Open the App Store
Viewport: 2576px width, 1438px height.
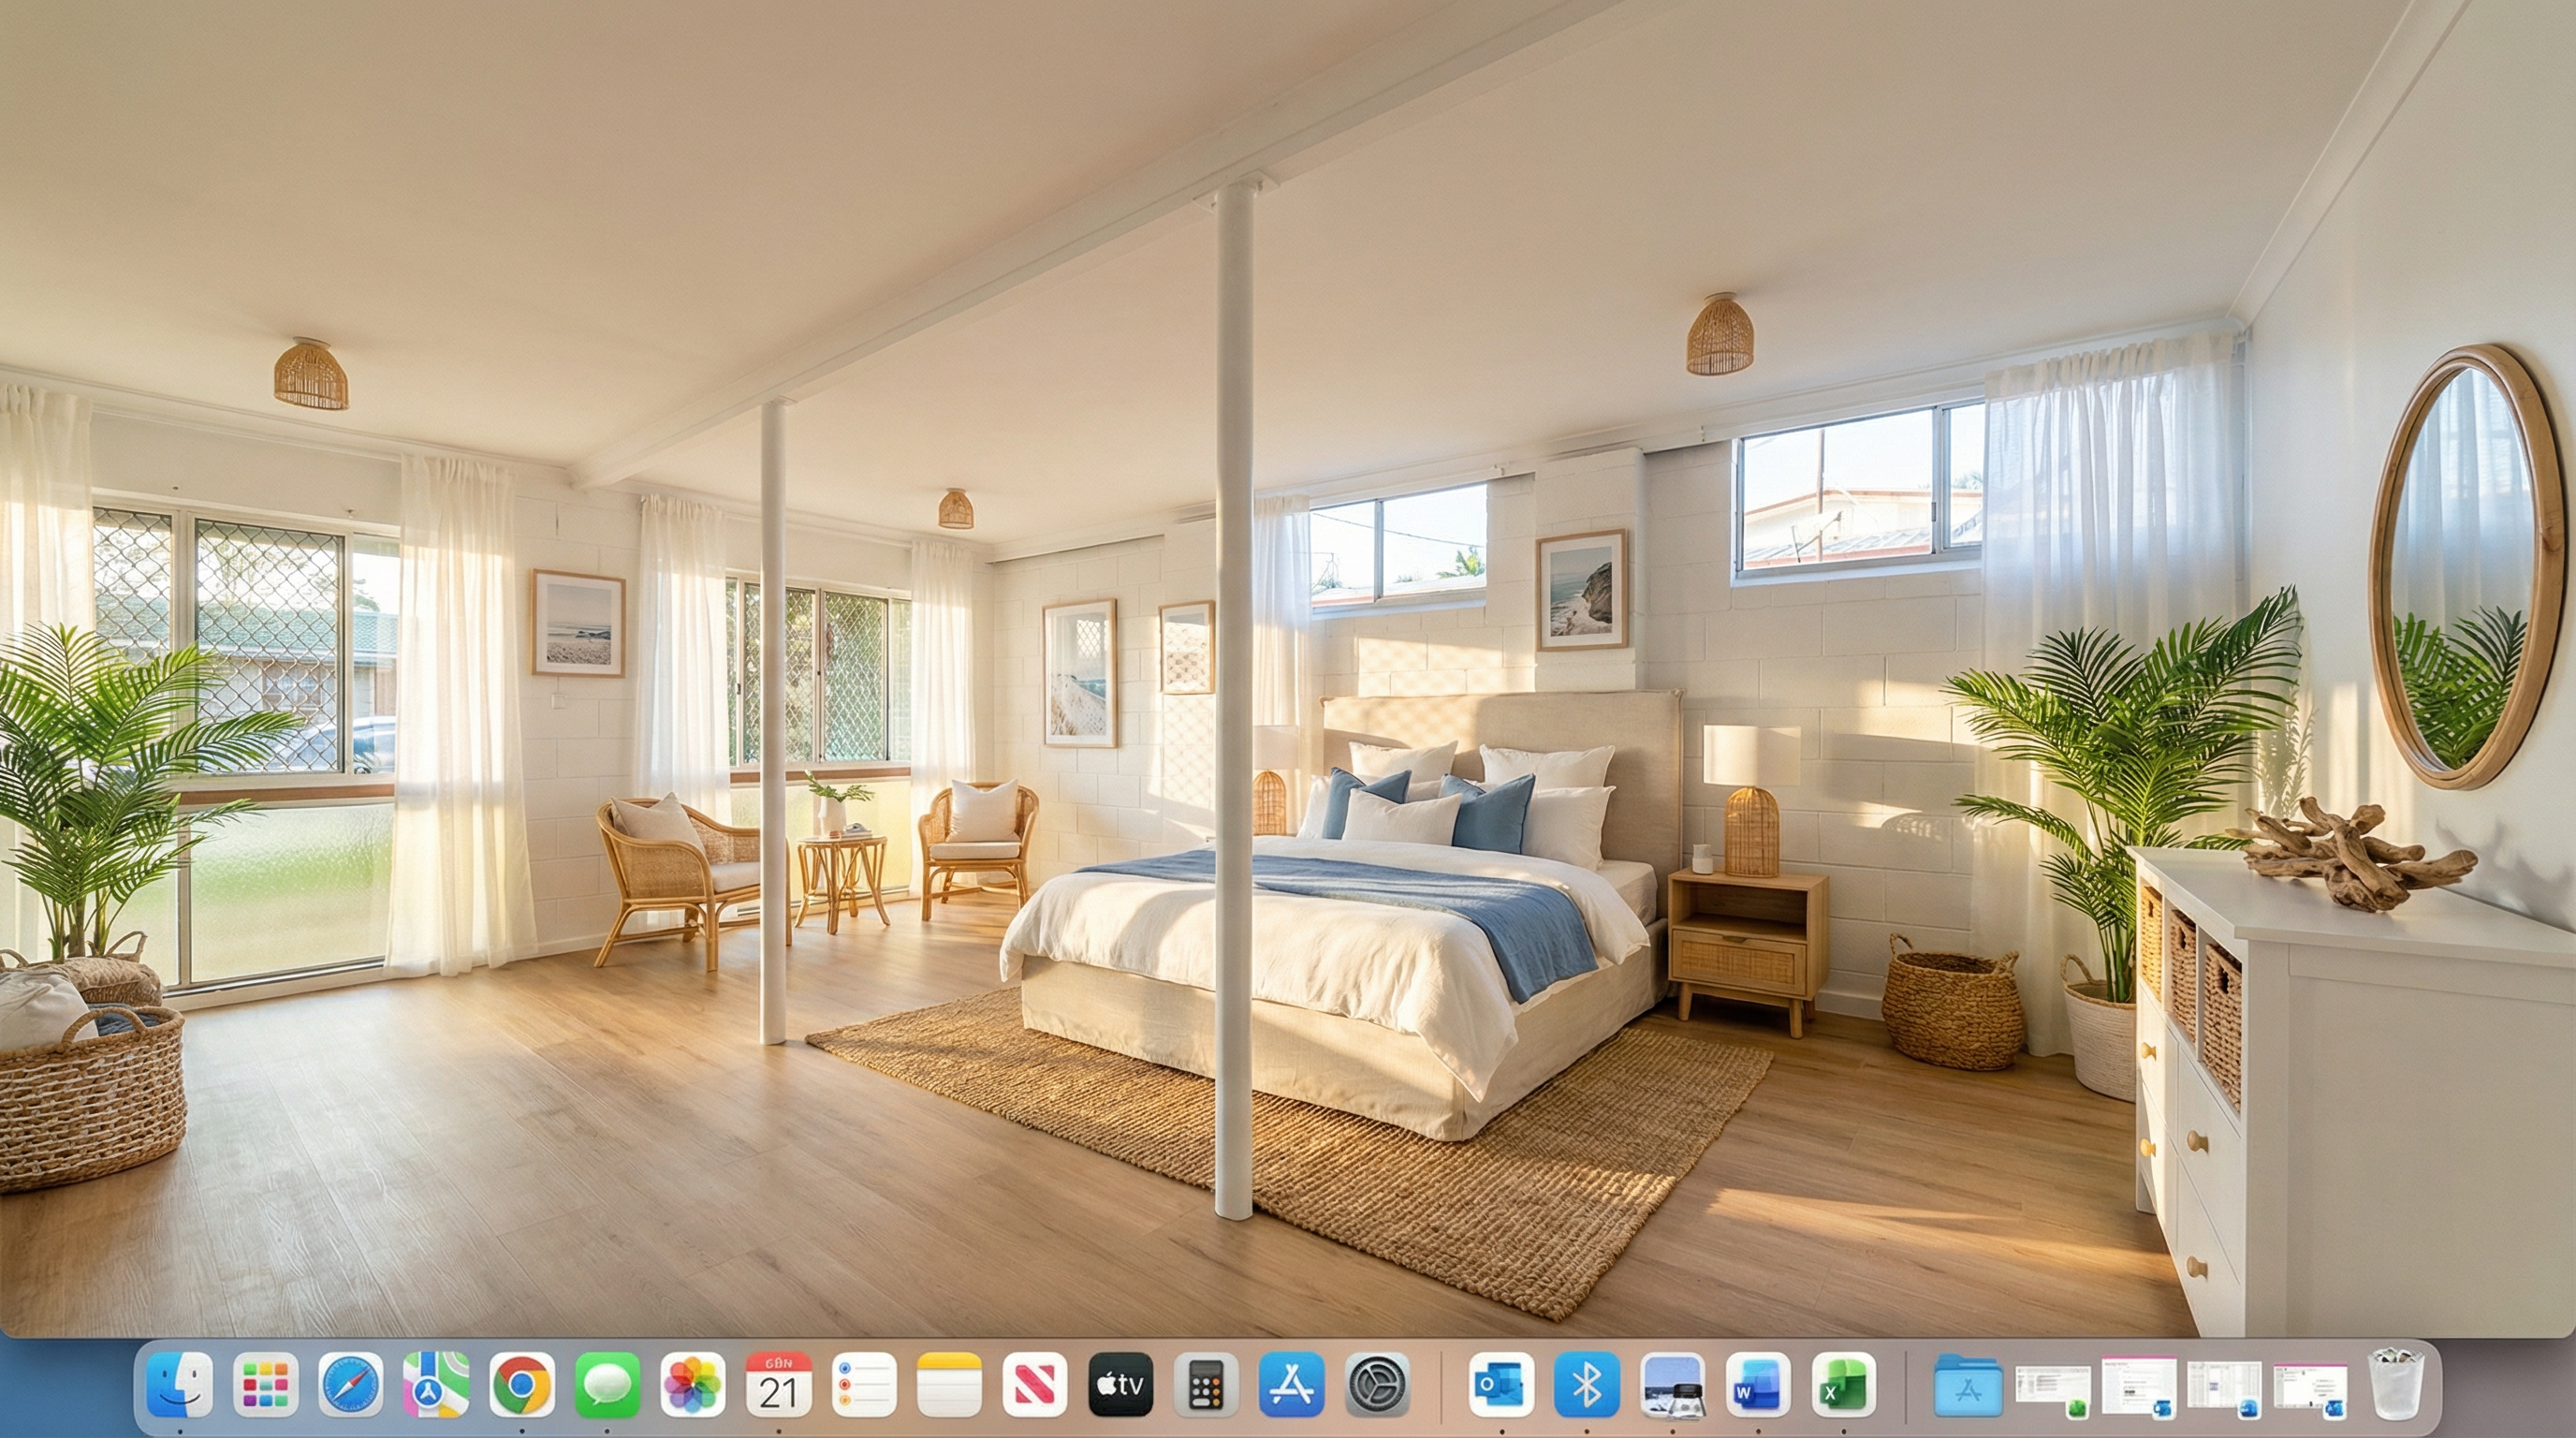tap(1291, 1385)
